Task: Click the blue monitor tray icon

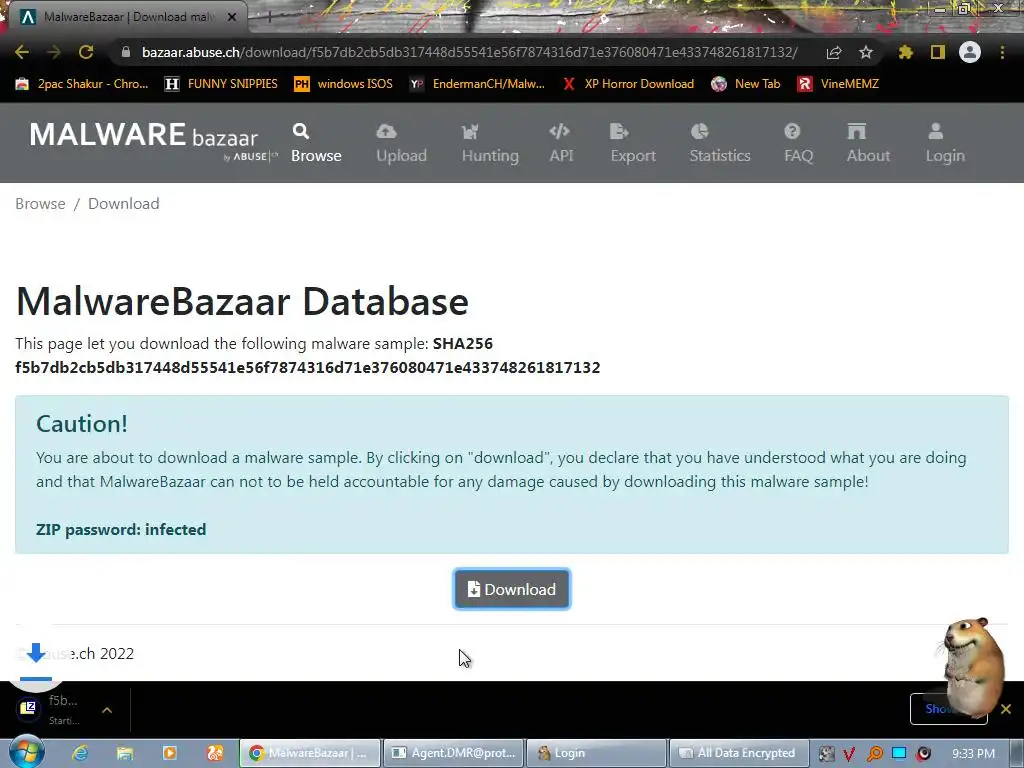Action: (899, 753)
